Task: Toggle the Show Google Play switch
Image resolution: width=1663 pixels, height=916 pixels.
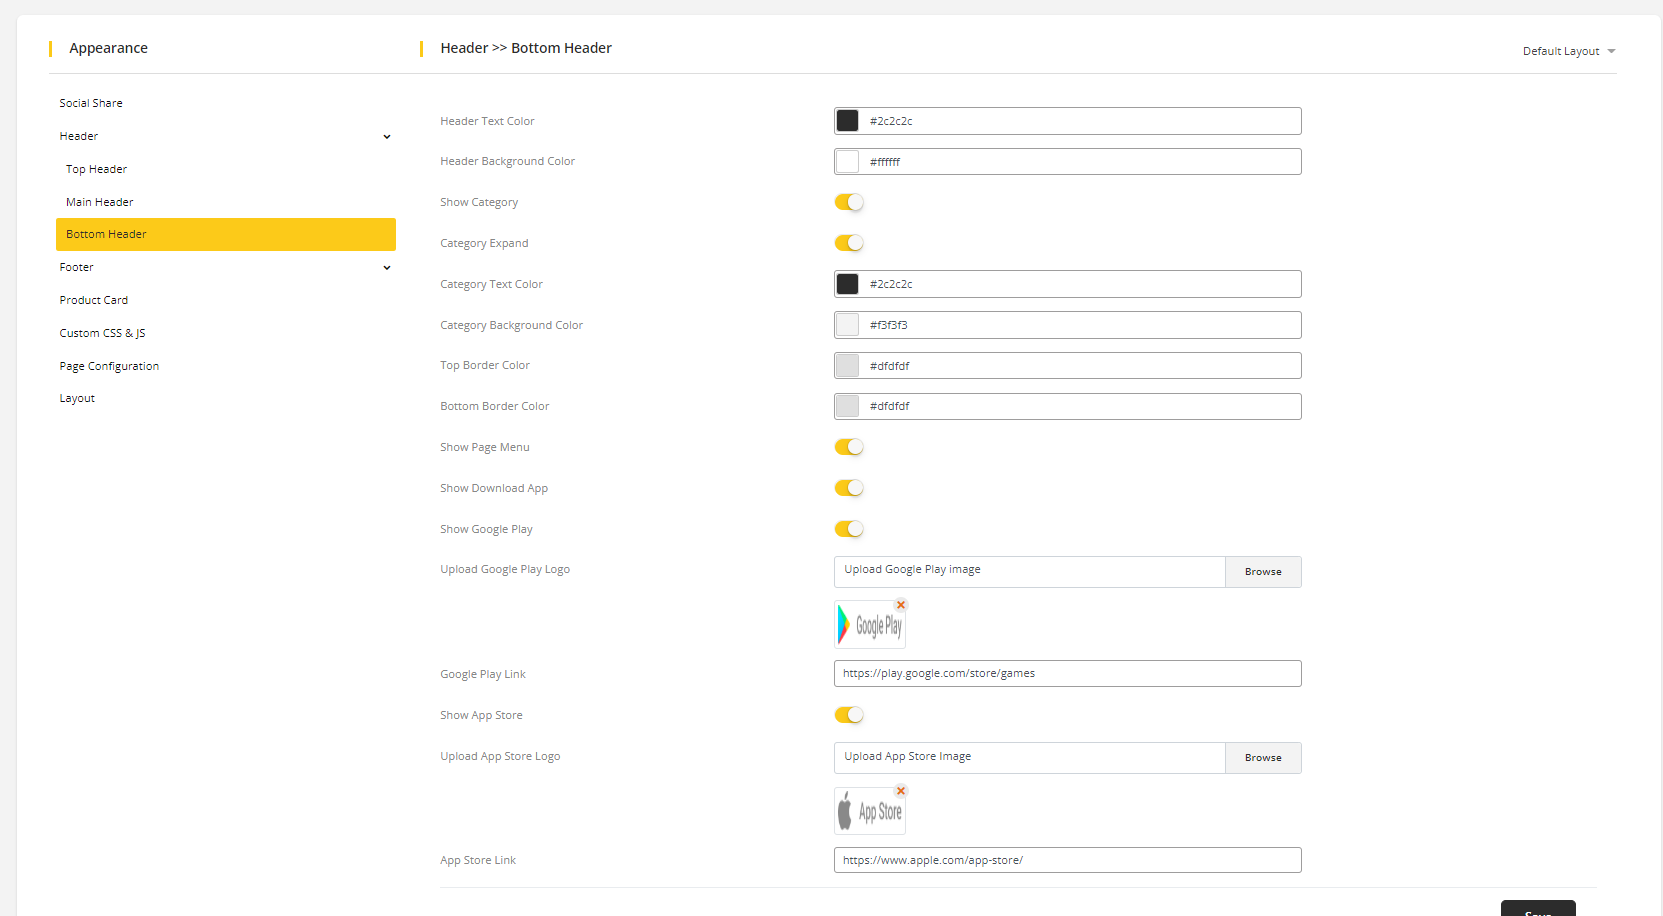Action: coord(849,529)
